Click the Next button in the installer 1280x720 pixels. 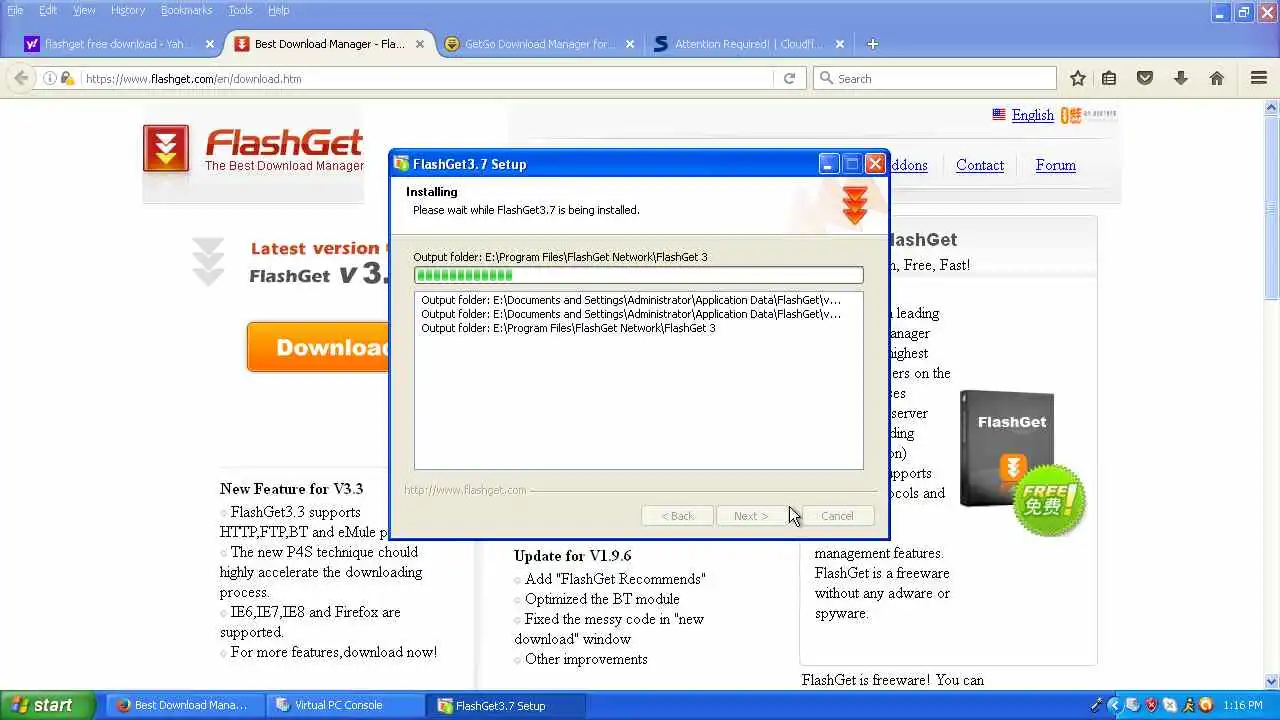[x=751, y=516]
